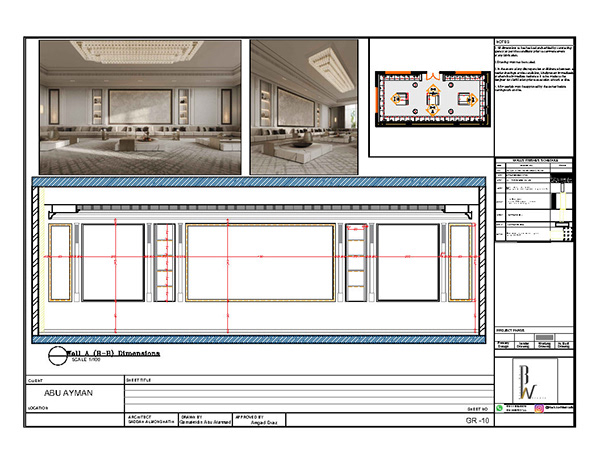Select the center chair group in the floor plan
Image resolution: width=600 pixels, height=464 pixels.
pos(431,98)
